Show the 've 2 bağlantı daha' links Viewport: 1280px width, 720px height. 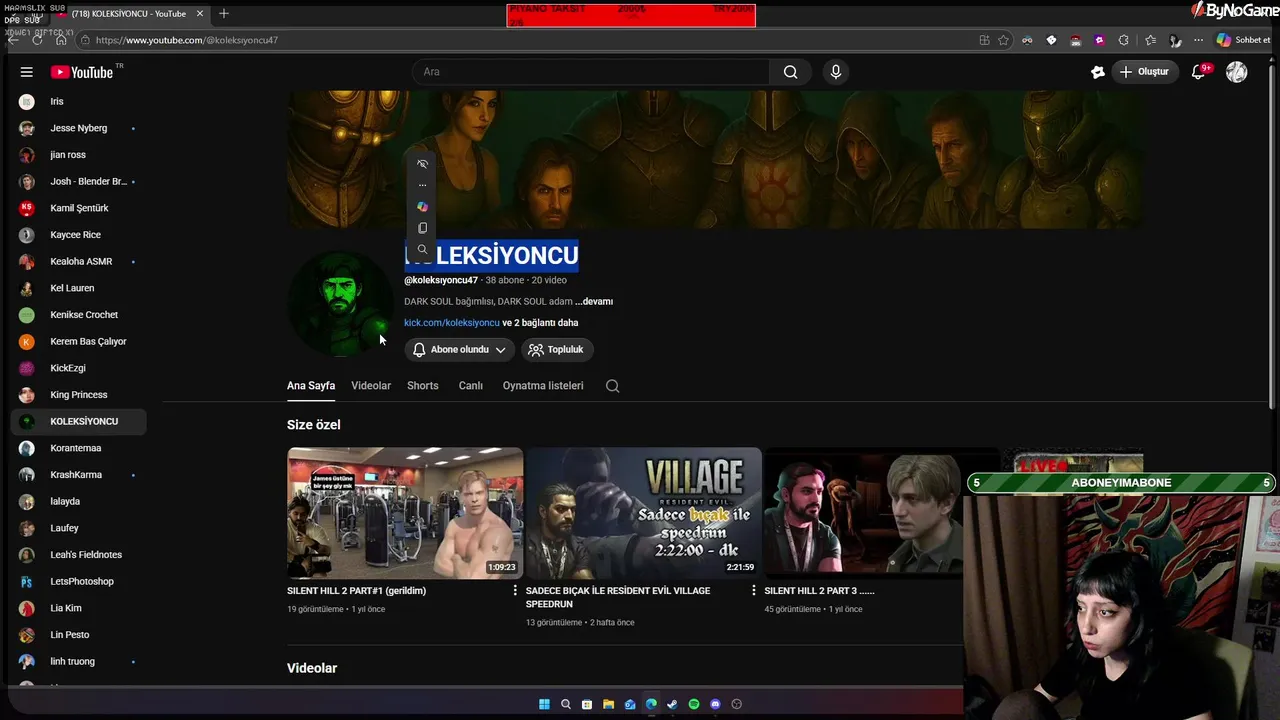tap(540, 323)
